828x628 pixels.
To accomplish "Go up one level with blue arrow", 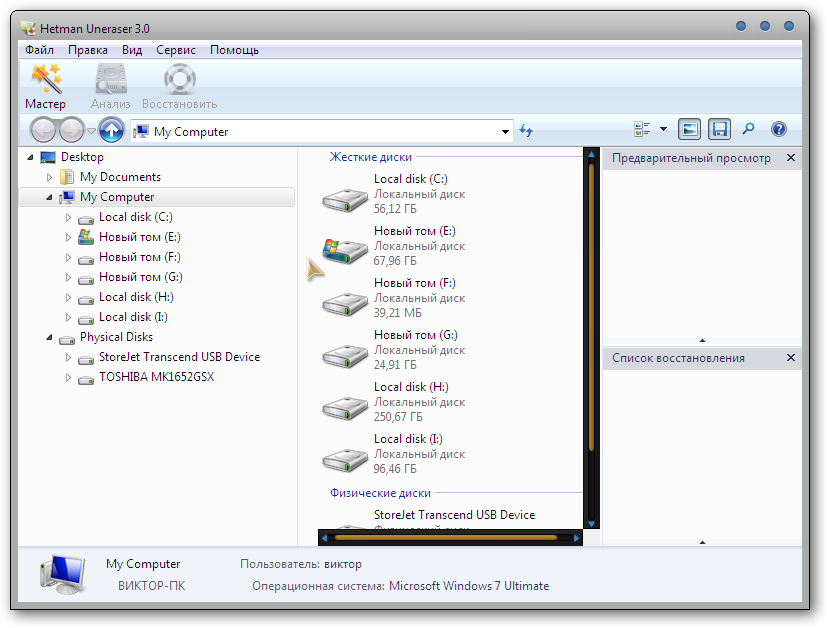I will [x=111, y=130].
